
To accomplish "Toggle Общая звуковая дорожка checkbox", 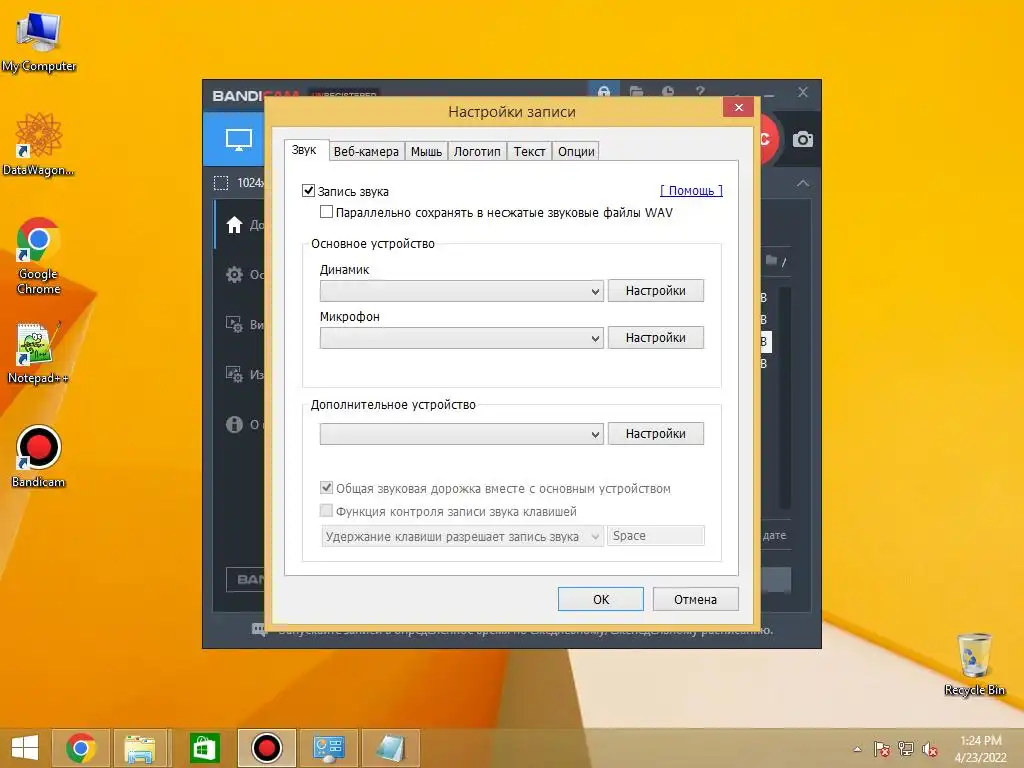I will 326,488.
